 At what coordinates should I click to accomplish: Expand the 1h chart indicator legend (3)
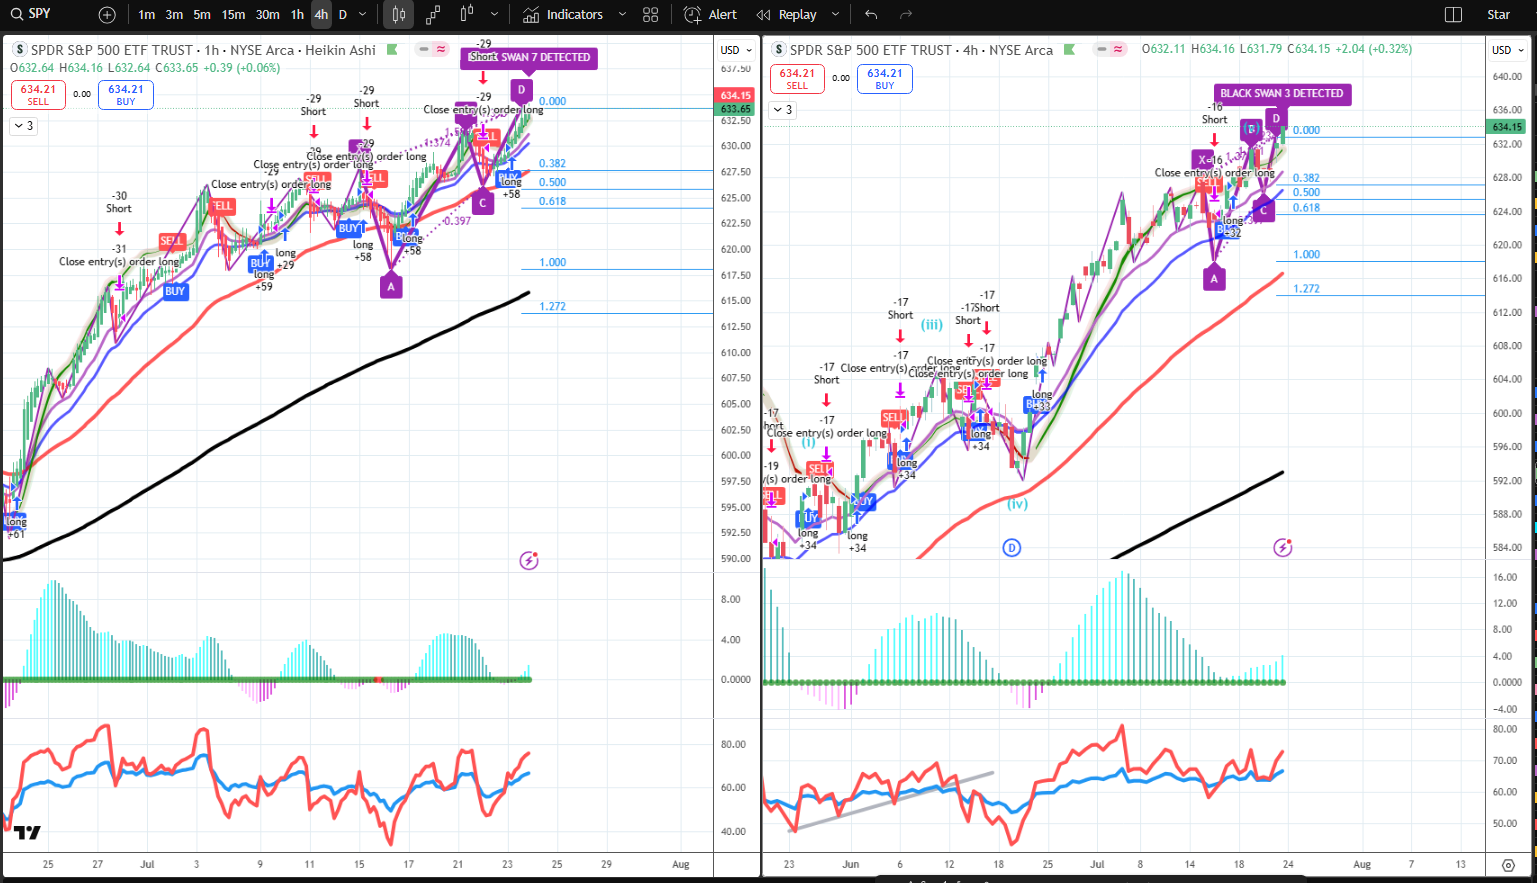pos(23,126)
